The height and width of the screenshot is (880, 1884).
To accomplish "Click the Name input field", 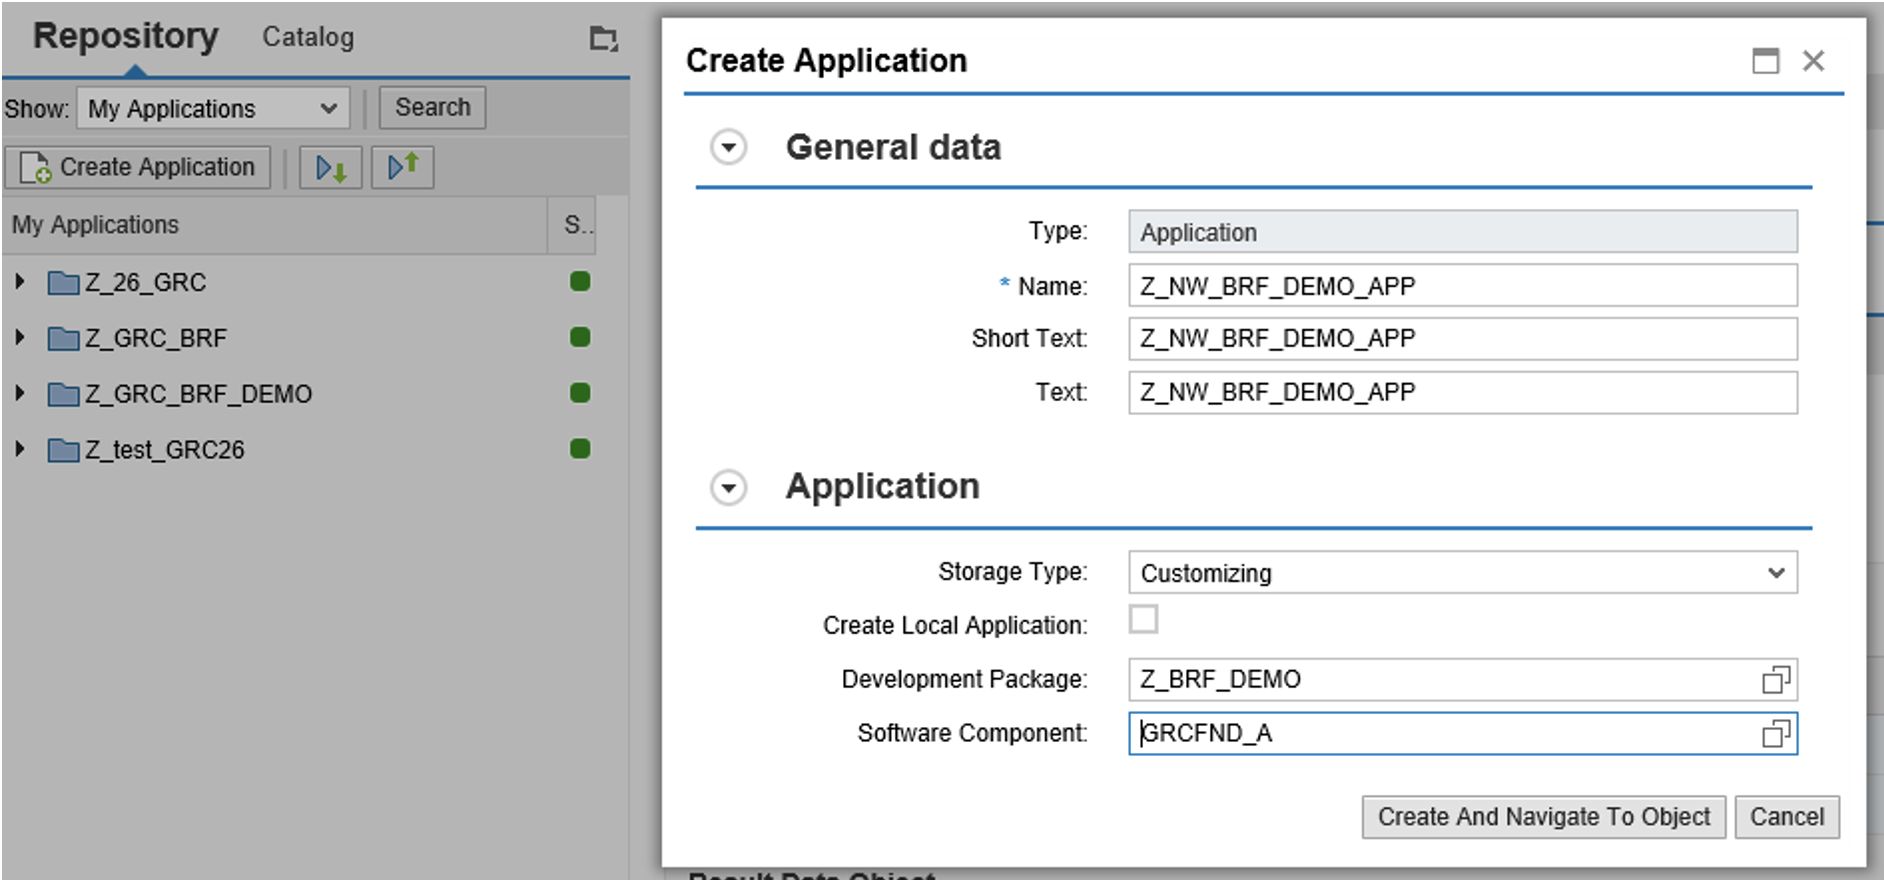I will (1463, 286).
